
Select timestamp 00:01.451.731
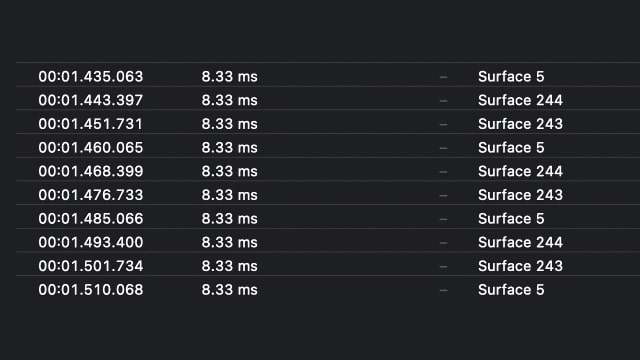91,124
